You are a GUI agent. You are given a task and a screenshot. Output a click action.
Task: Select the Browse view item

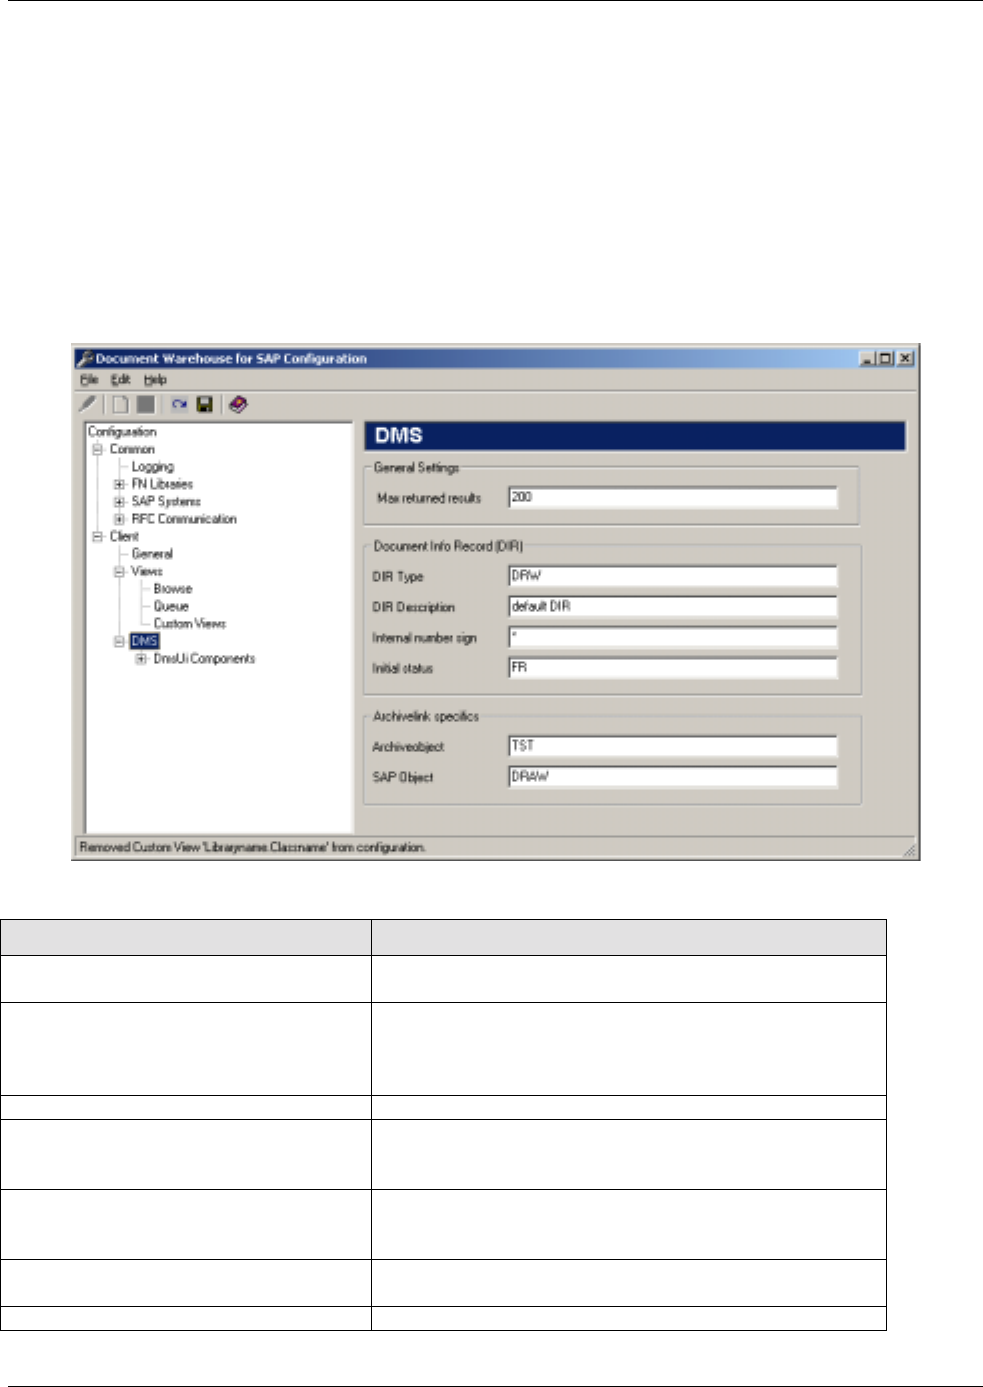pyautogui.click(x=173, y=589)
